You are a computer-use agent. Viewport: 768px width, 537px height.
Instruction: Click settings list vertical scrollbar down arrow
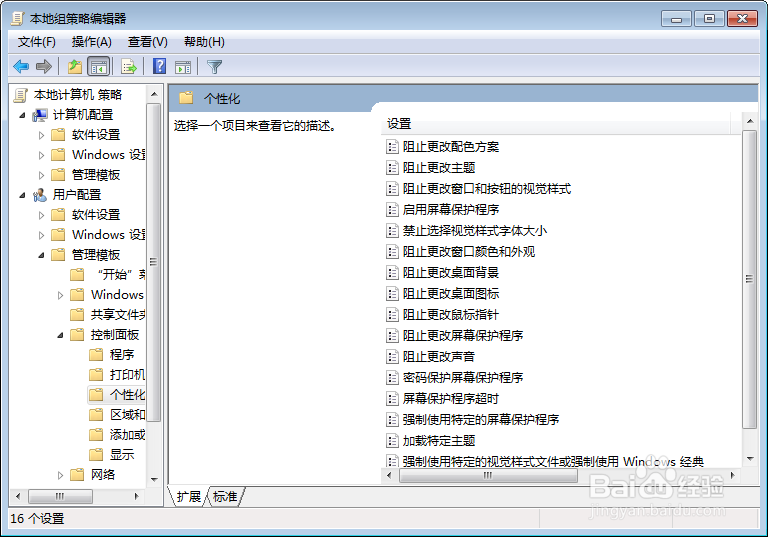[x=750, y=459]
